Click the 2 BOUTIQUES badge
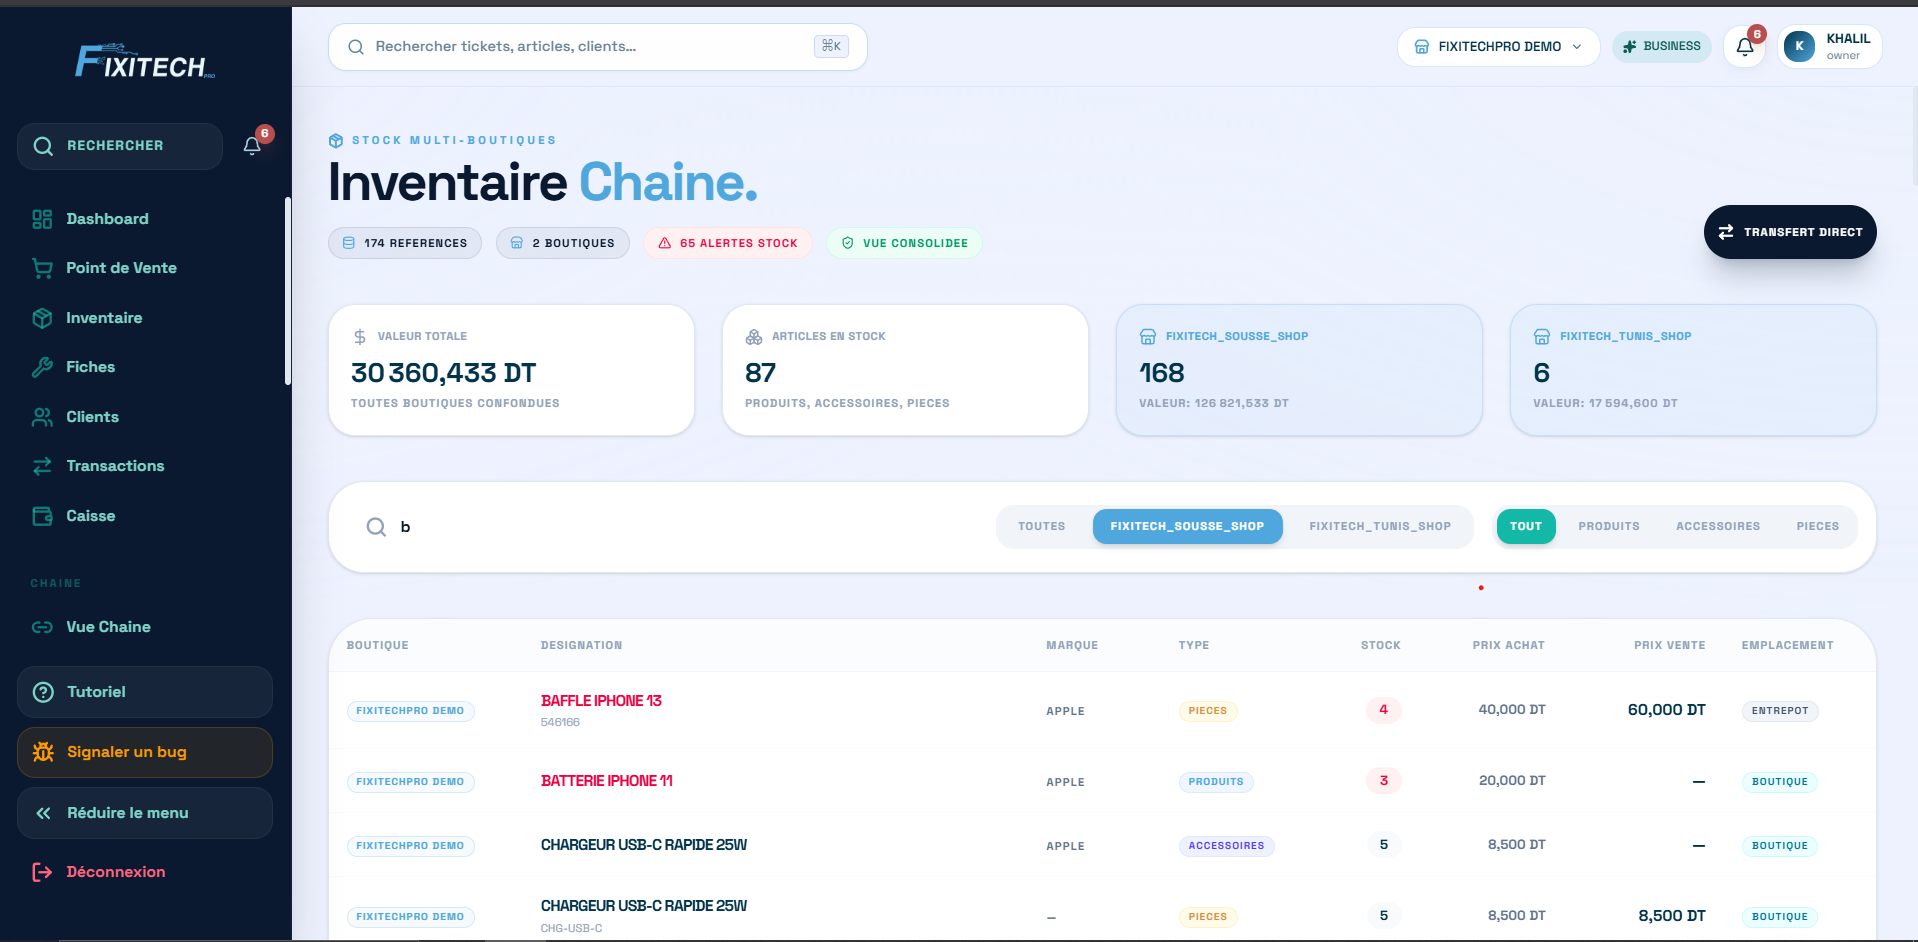1918x942 pixels. point(563,243)
